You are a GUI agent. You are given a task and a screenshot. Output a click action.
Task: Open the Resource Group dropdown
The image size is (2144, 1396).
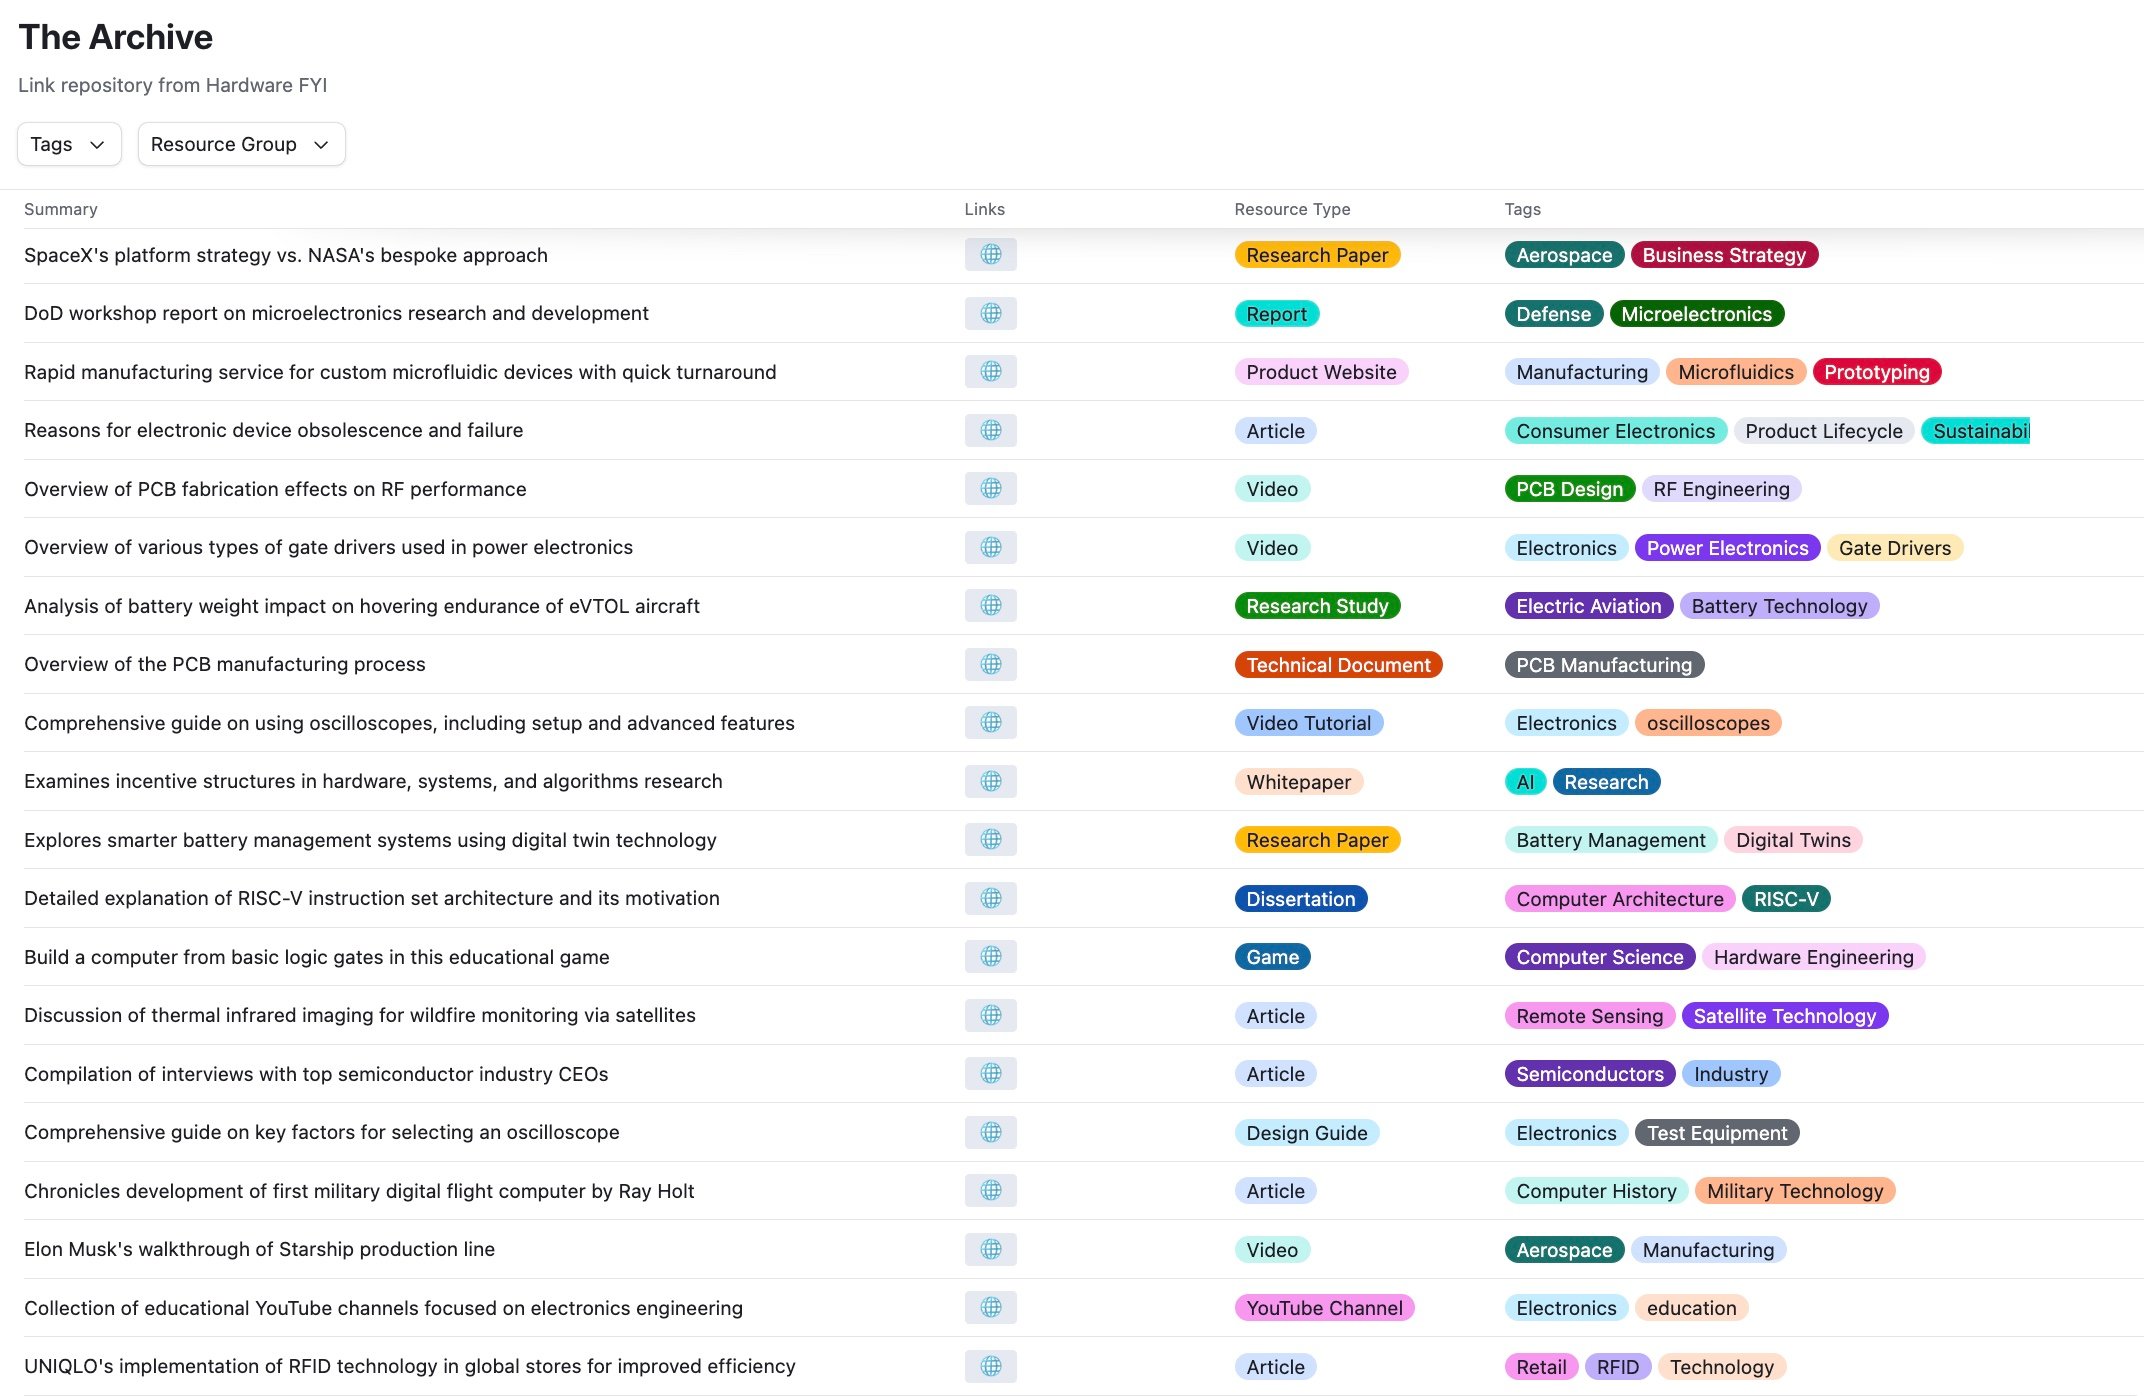tap(241, 144)
